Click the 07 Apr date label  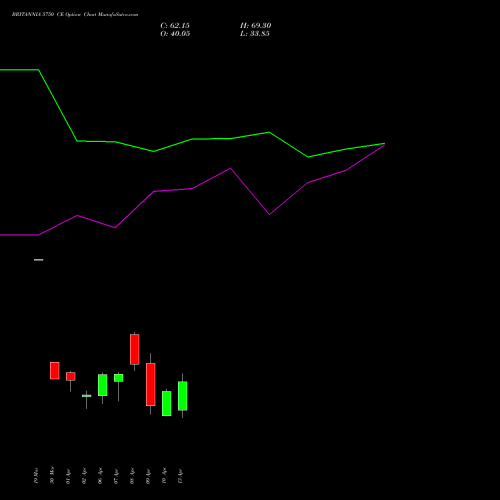point(116,476)
